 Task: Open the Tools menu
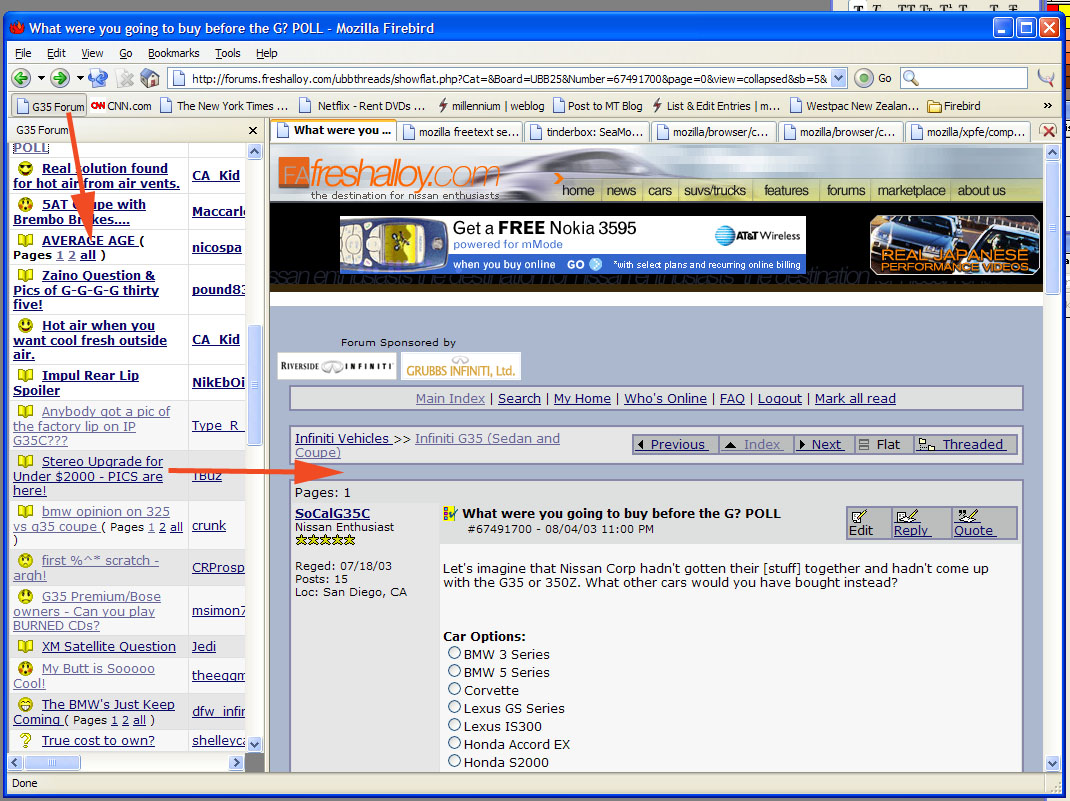(x=227, y=53)
